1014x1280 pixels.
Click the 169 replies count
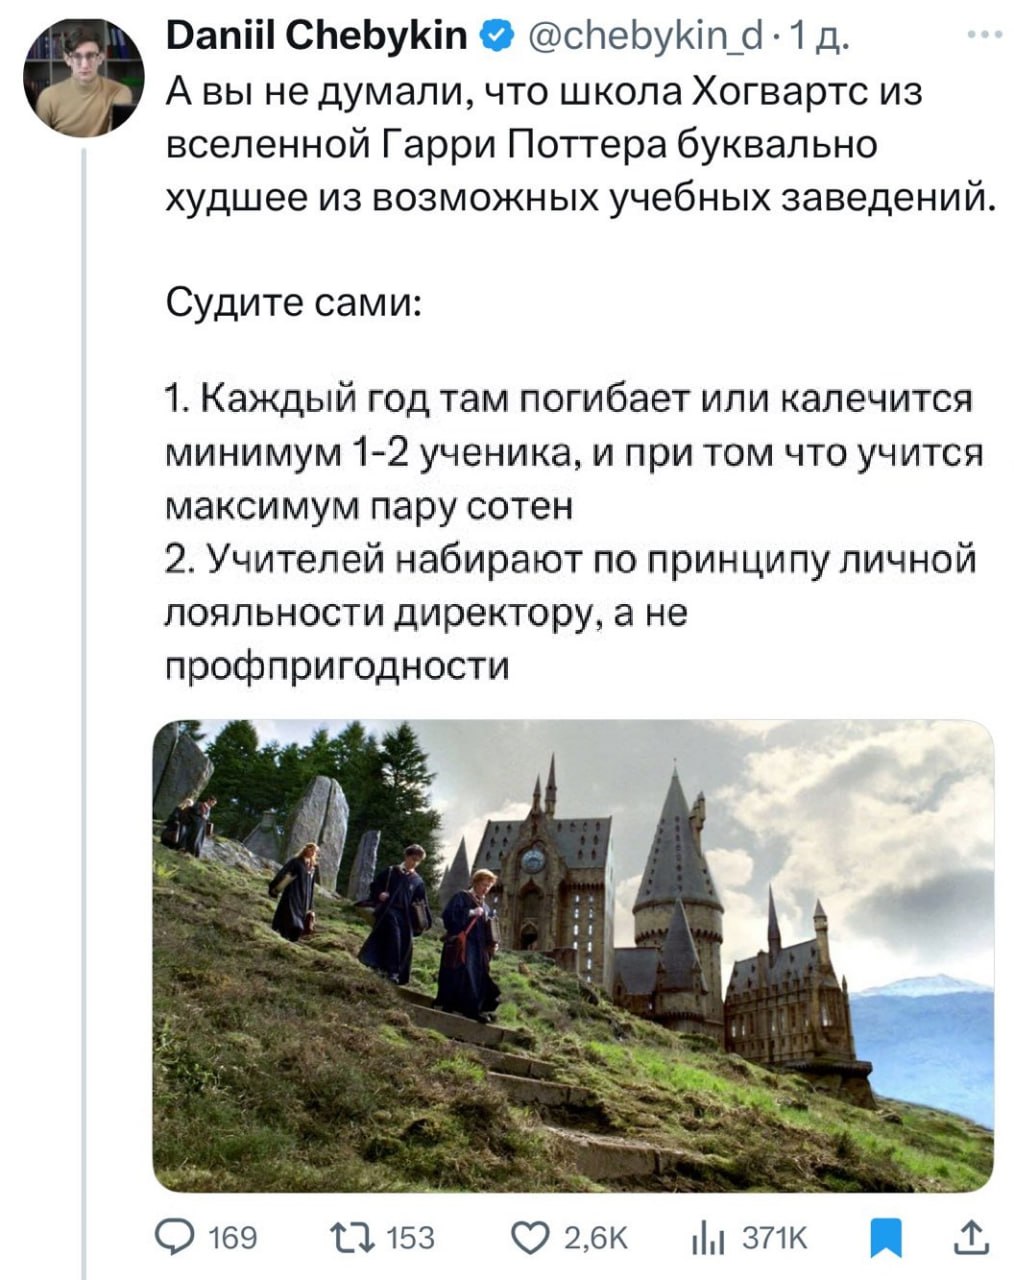[x=233, y=1240]
